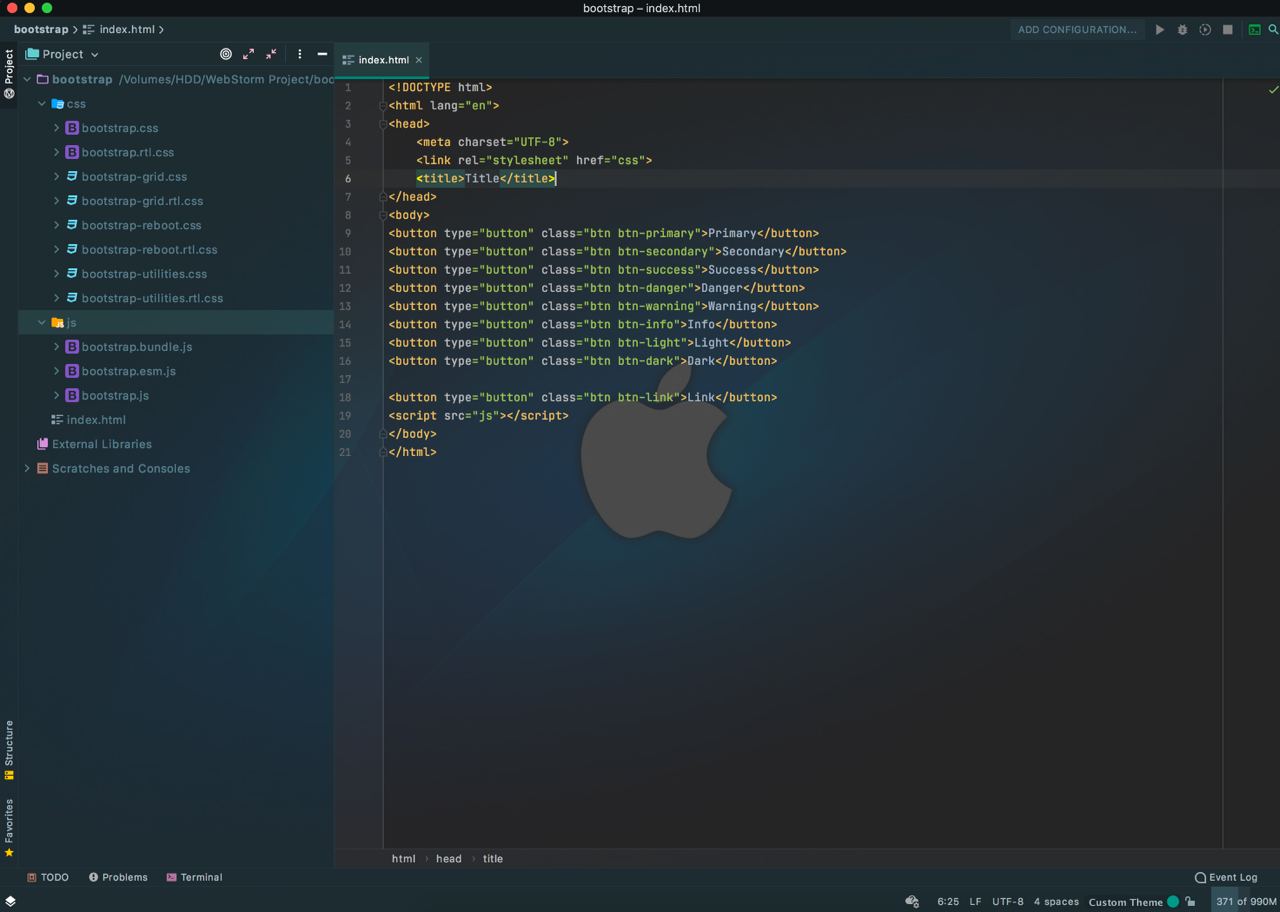Click the Run with Coverage icon

[x=1205, y=30]
